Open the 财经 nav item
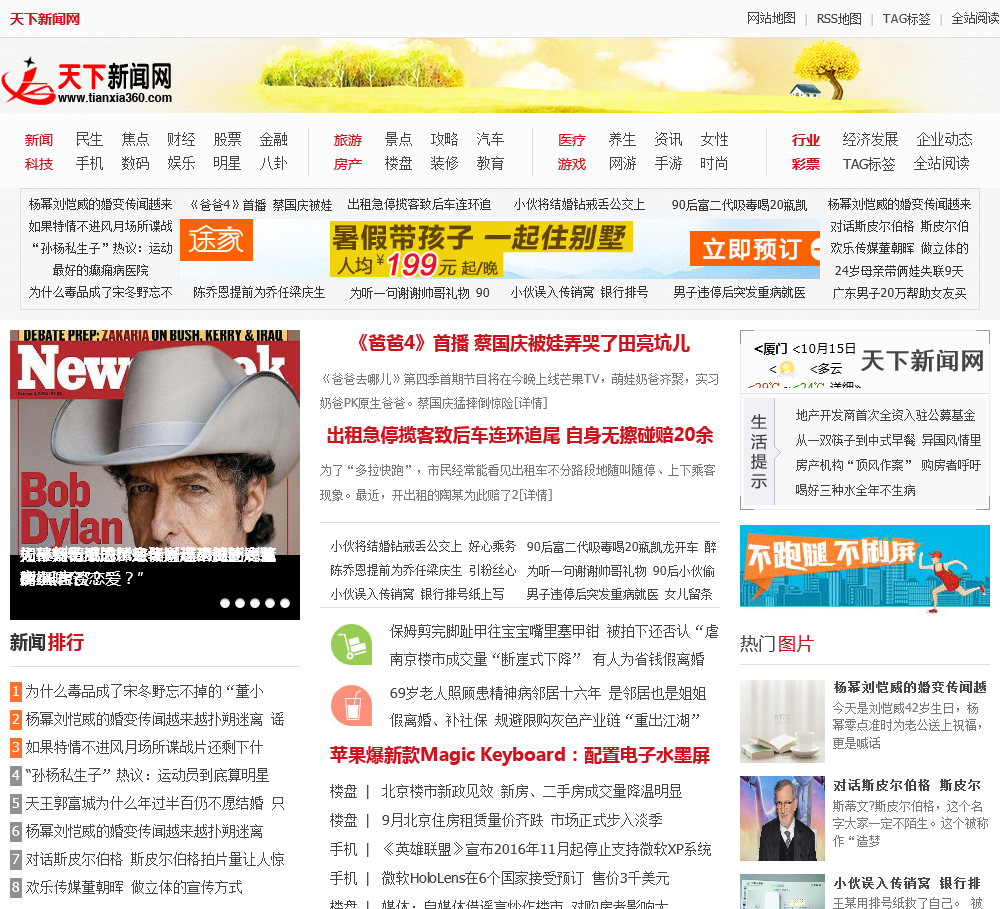This screenshot has height=909, width=1000. pos(181,139)
